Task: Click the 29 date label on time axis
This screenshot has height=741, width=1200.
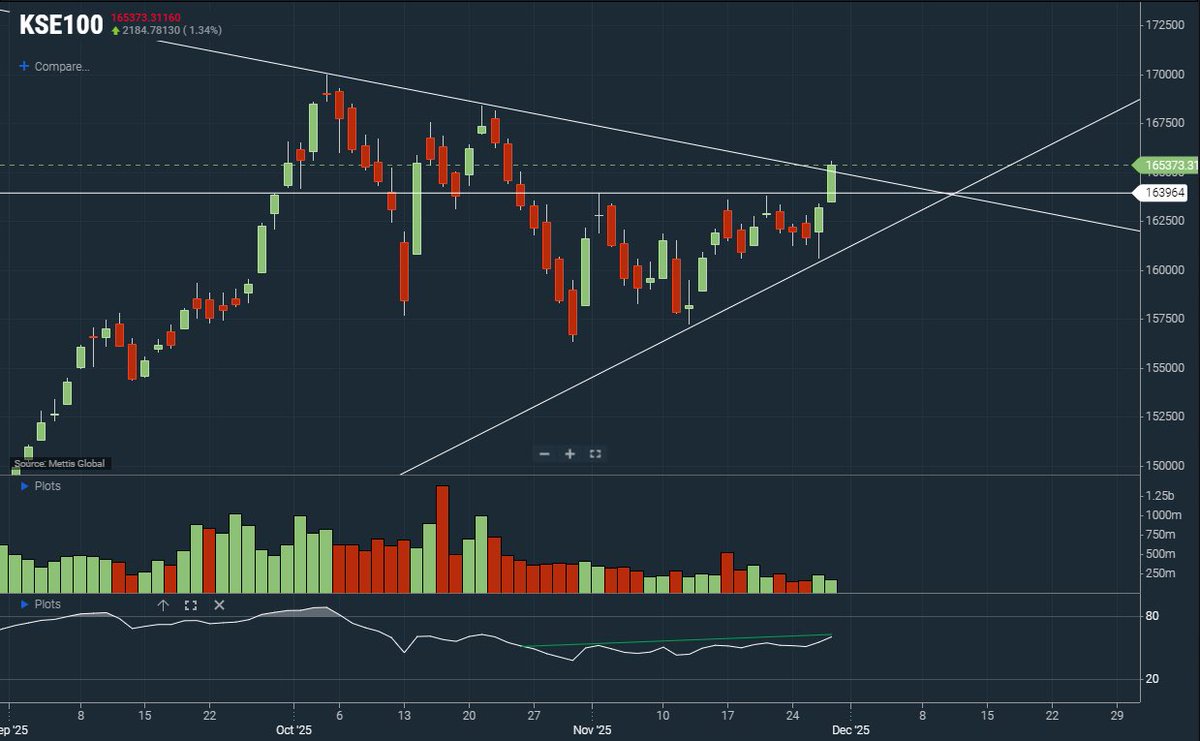Action: pos(1117,715)
